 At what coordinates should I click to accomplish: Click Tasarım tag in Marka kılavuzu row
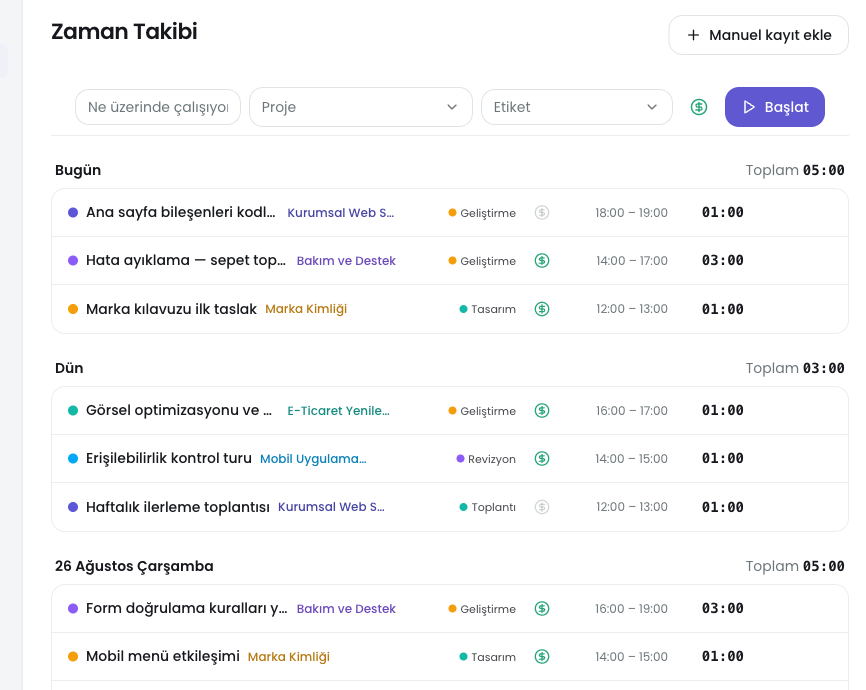tap(488, 309)
